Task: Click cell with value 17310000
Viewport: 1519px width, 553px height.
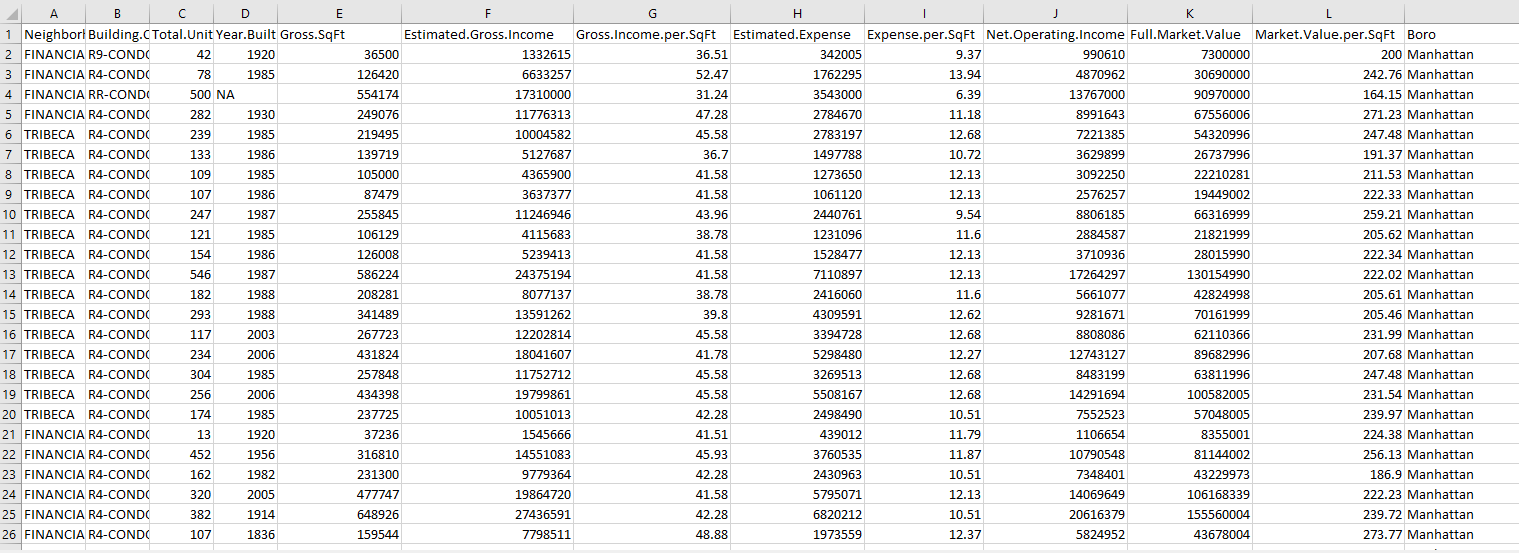Action: pos(487,94)
